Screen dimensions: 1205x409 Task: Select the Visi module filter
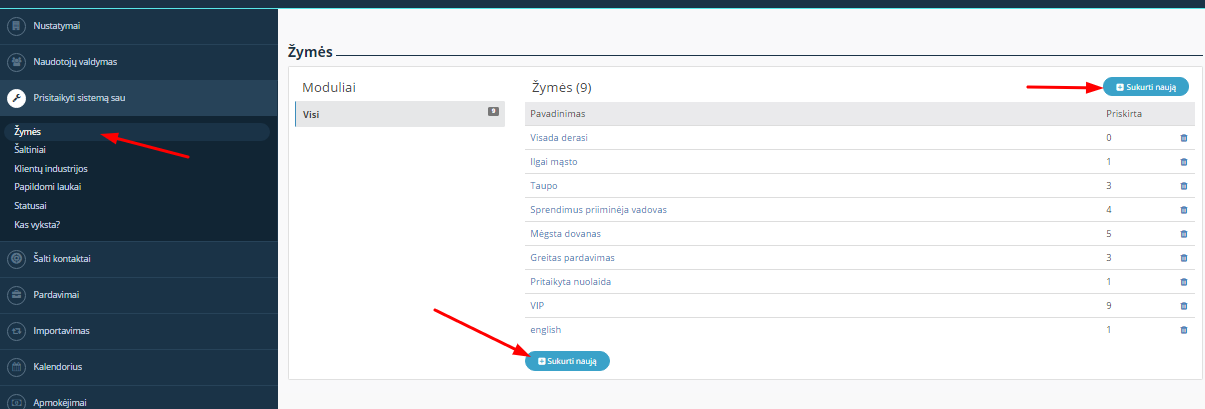[x=400, y=114]
